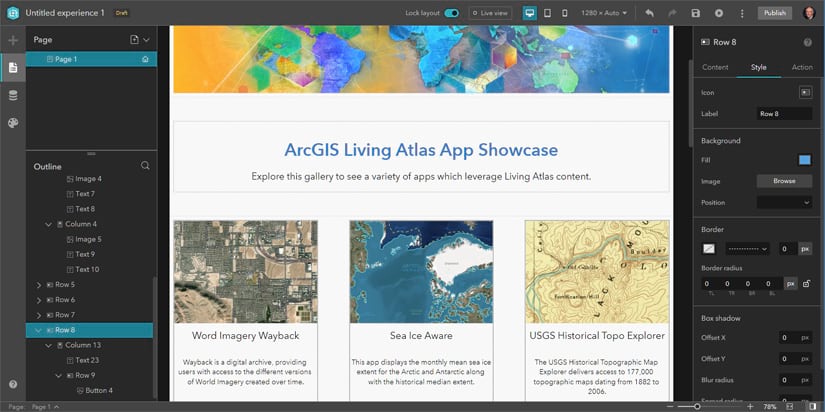Screen dimensions: 825x412
Task: Open the user account avatar
Action: pos(810,13)
